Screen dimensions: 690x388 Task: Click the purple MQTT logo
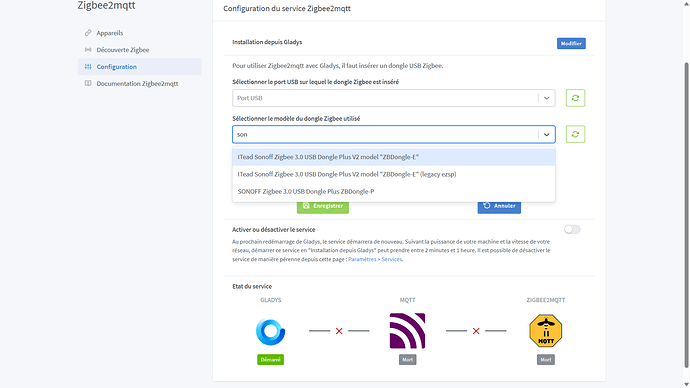click(x=407, y=331)
